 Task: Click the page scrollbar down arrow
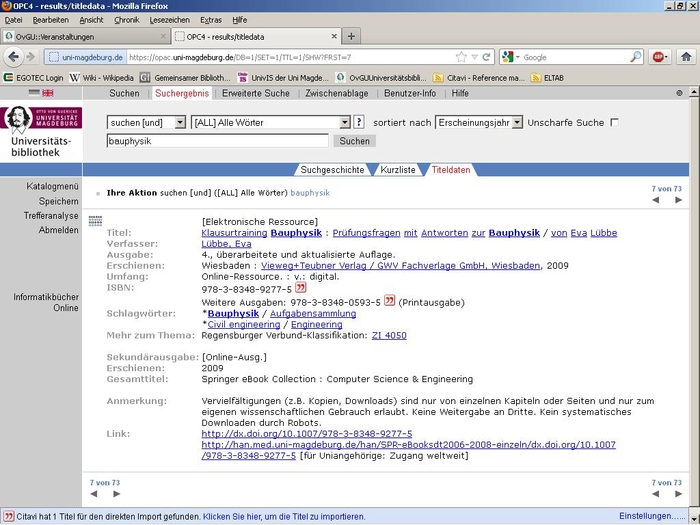[694, 519]
